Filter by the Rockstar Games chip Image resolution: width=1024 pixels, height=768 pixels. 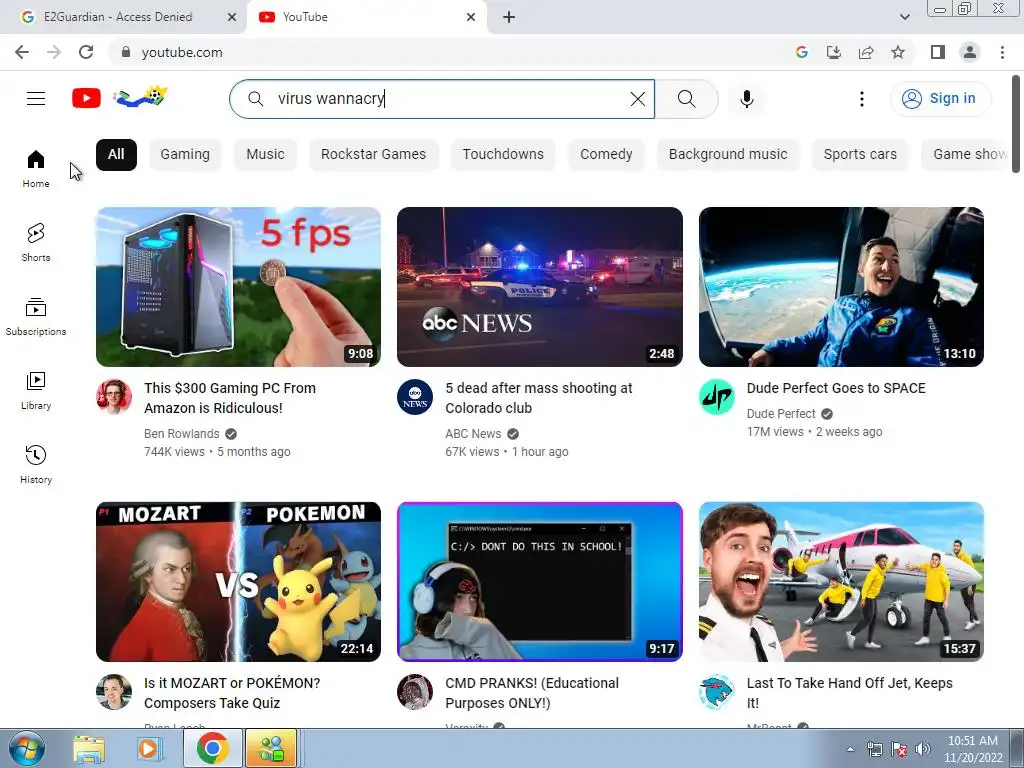[373, 155]
